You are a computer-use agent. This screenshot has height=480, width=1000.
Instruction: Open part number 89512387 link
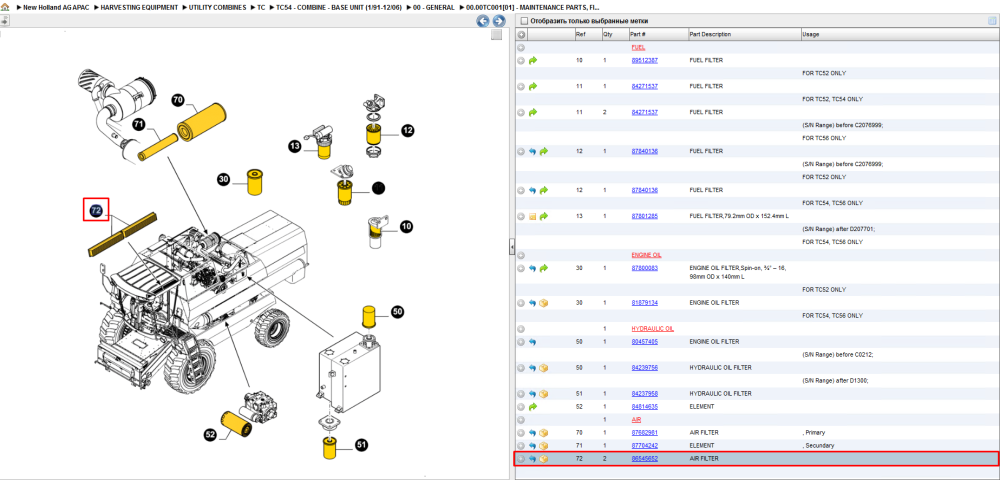pos(644,61)
